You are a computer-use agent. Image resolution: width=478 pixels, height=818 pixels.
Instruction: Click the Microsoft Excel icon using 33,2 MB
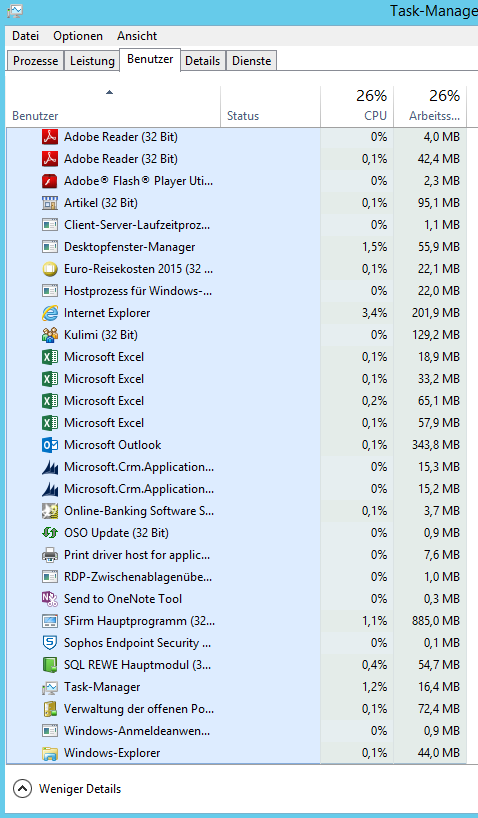[50, 379]
